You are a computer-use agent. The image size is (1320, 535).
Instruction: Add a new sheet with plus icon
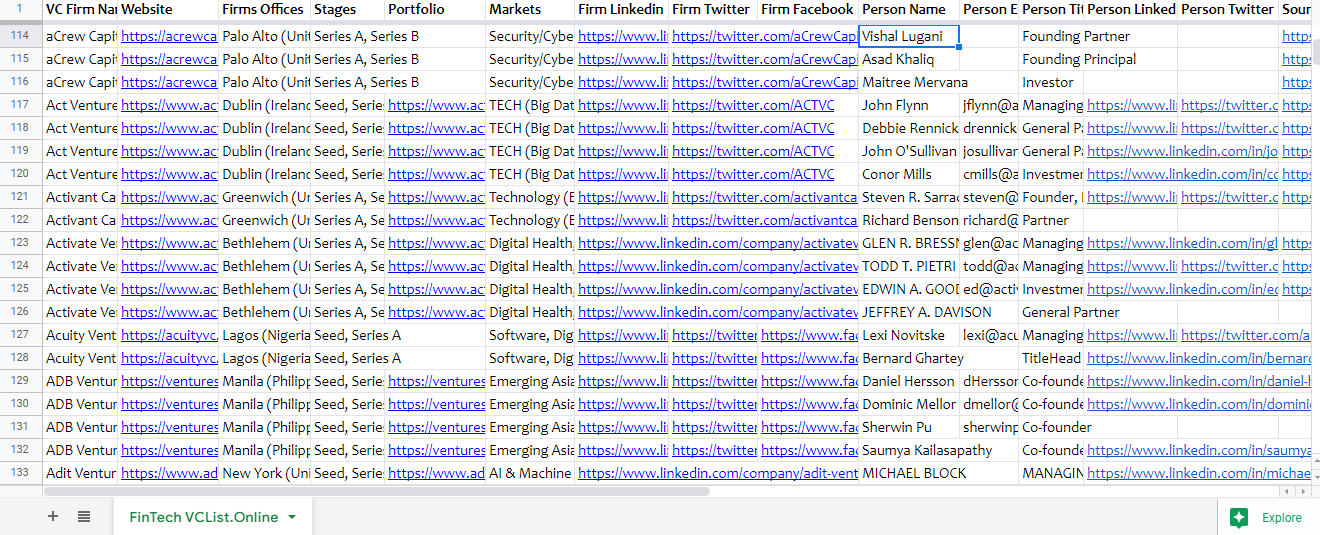click(53, 517)
